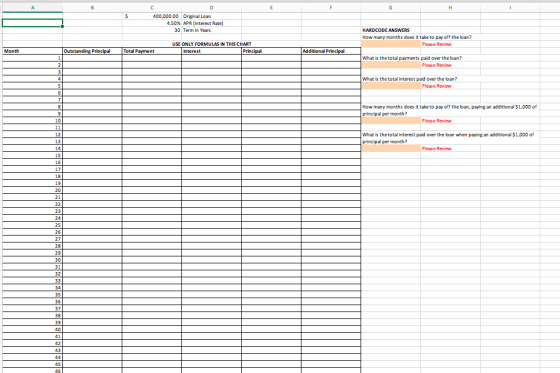The width and height of the screenshot is (560, 373).
Task: Click the orange answer cell for total interest
Action: [390, 86]
